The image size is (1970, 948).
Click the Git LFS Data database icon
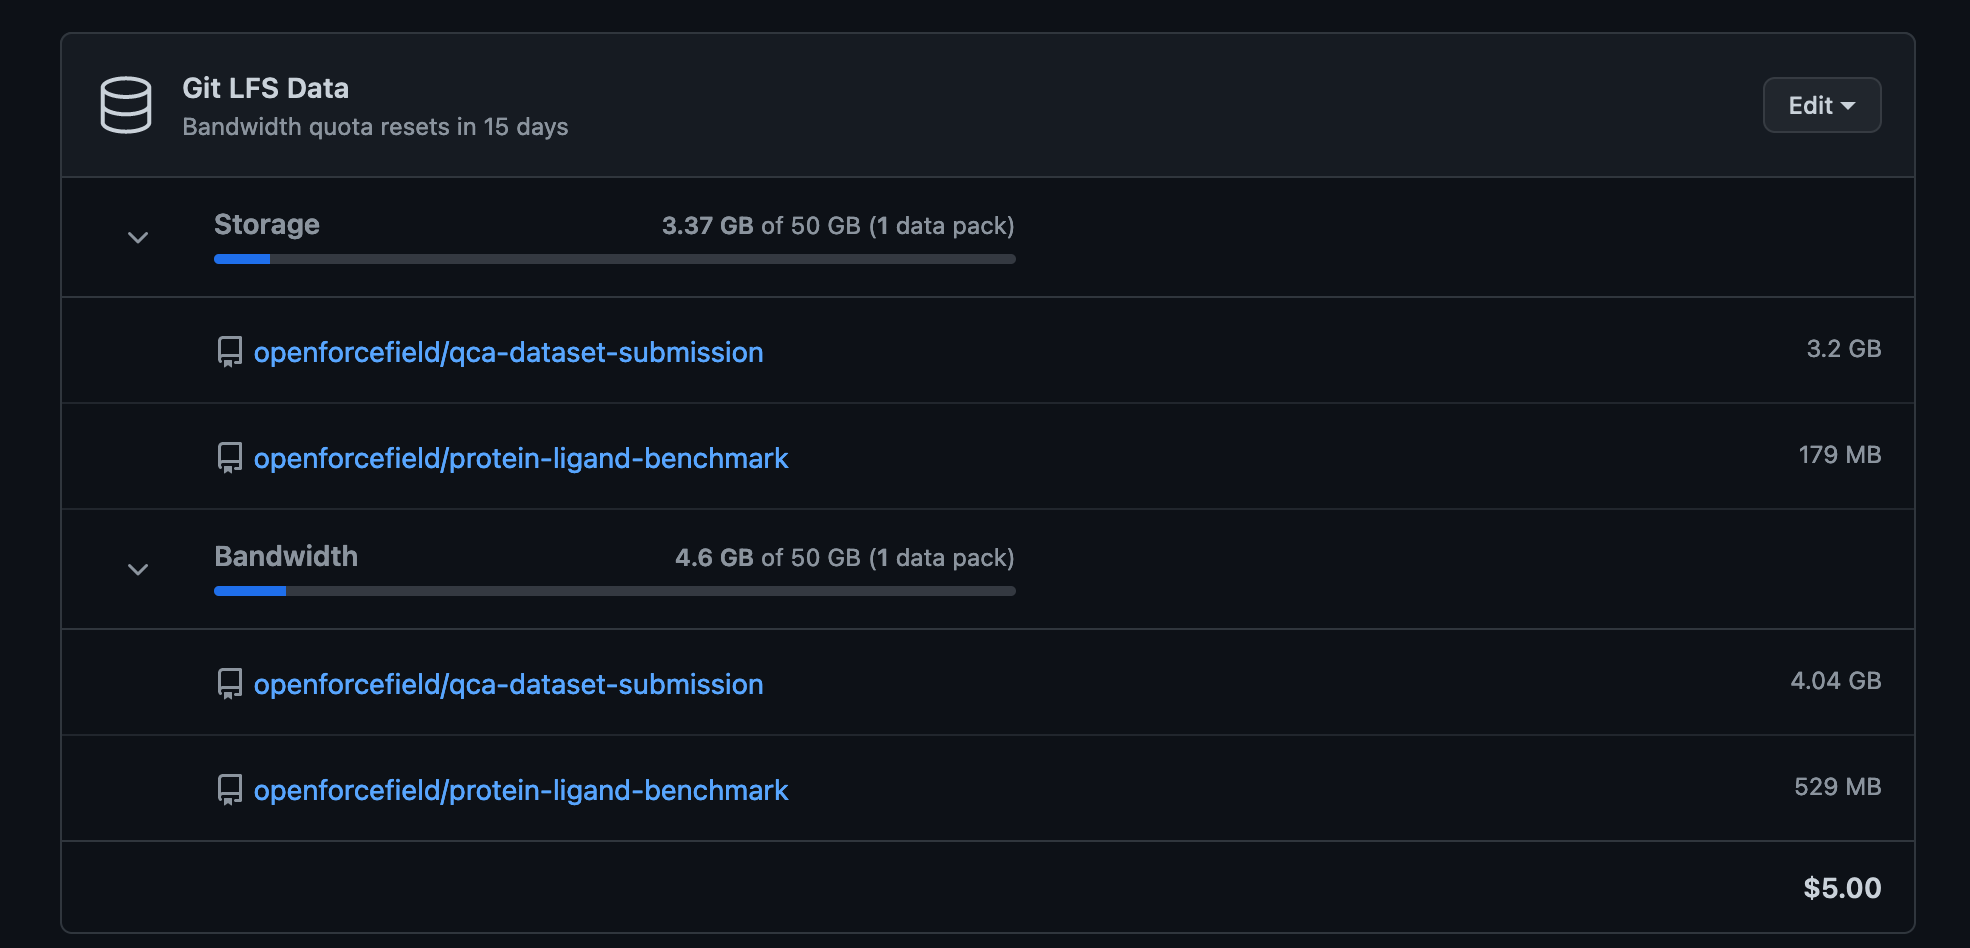pos(126,105)
